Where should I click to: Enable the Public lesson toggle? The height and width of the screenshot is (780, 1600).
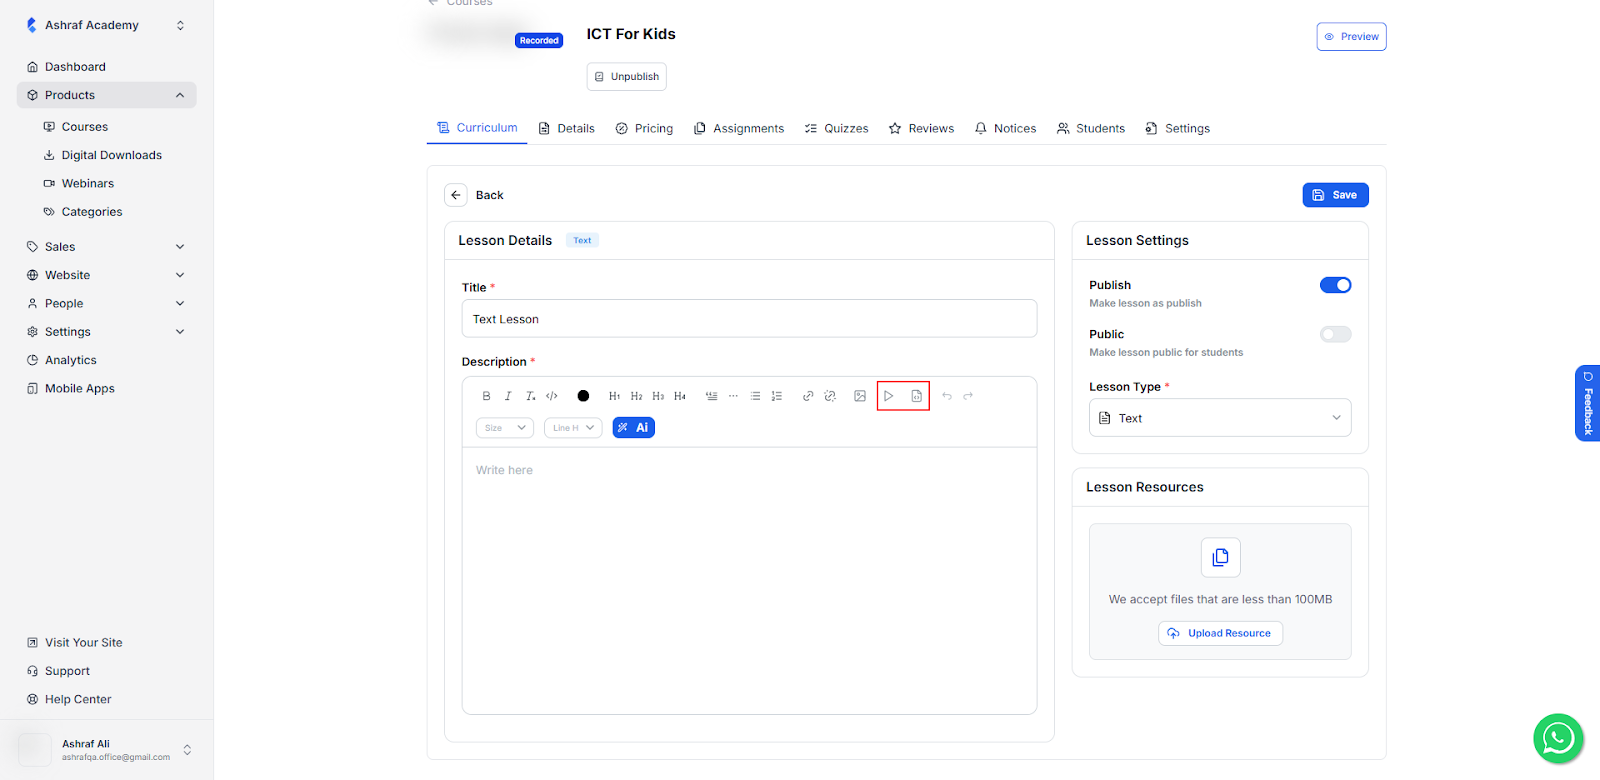(1335, 334)
